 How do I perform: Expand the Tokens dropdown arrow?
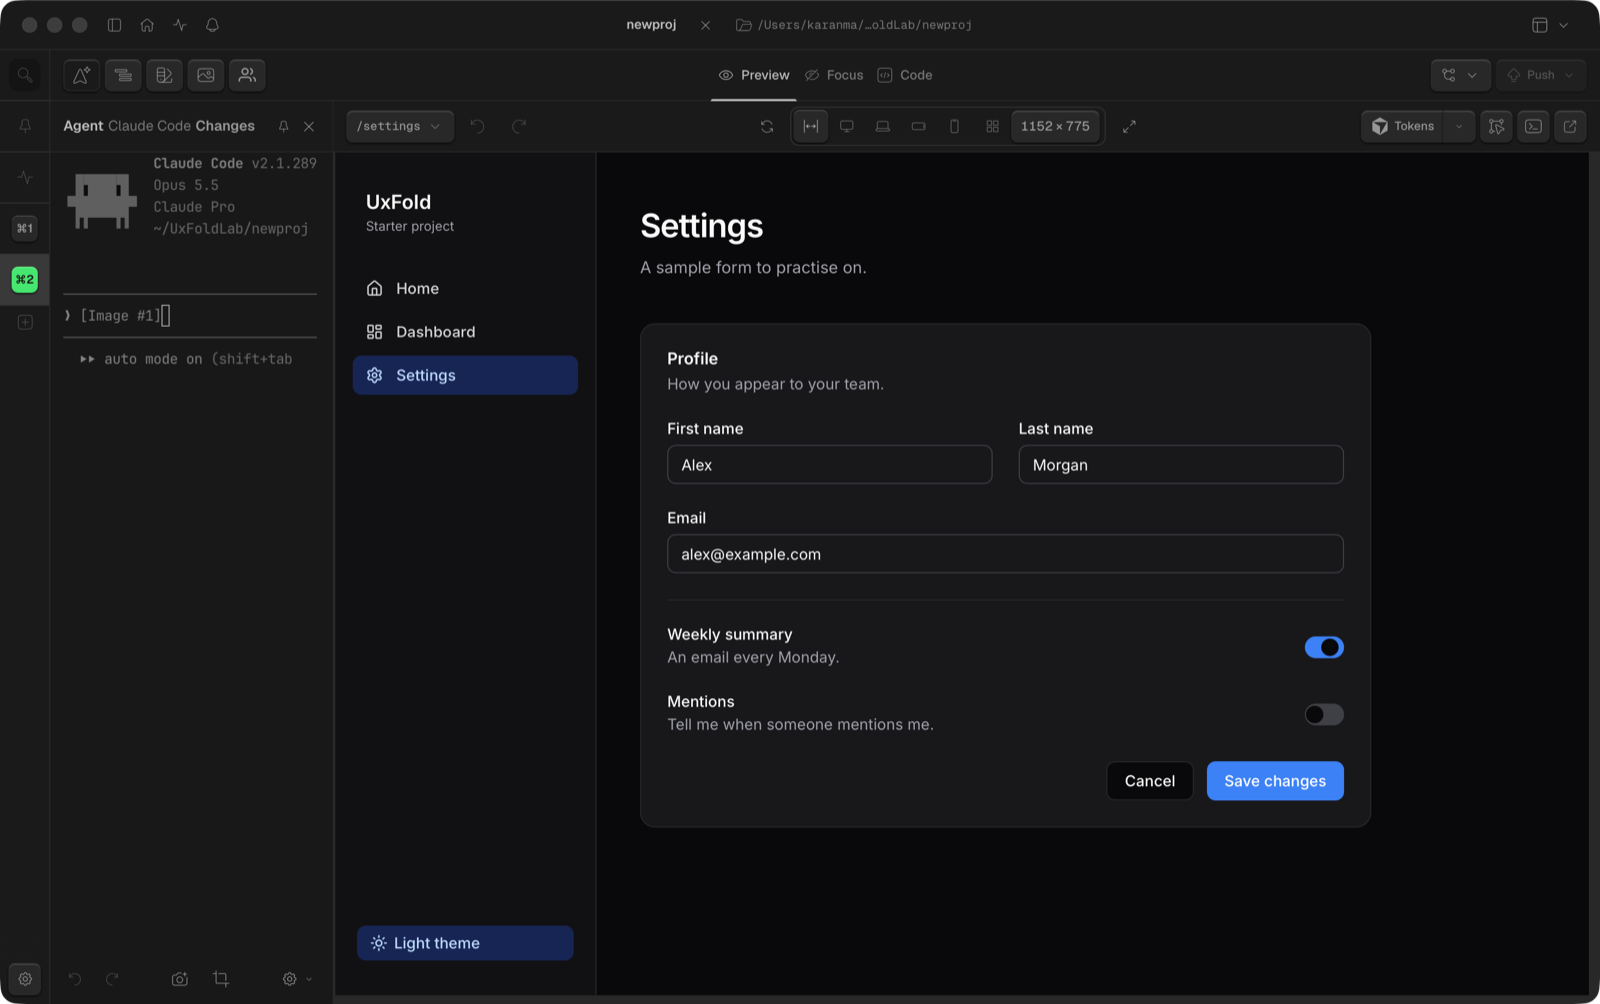click(1459, 126)
